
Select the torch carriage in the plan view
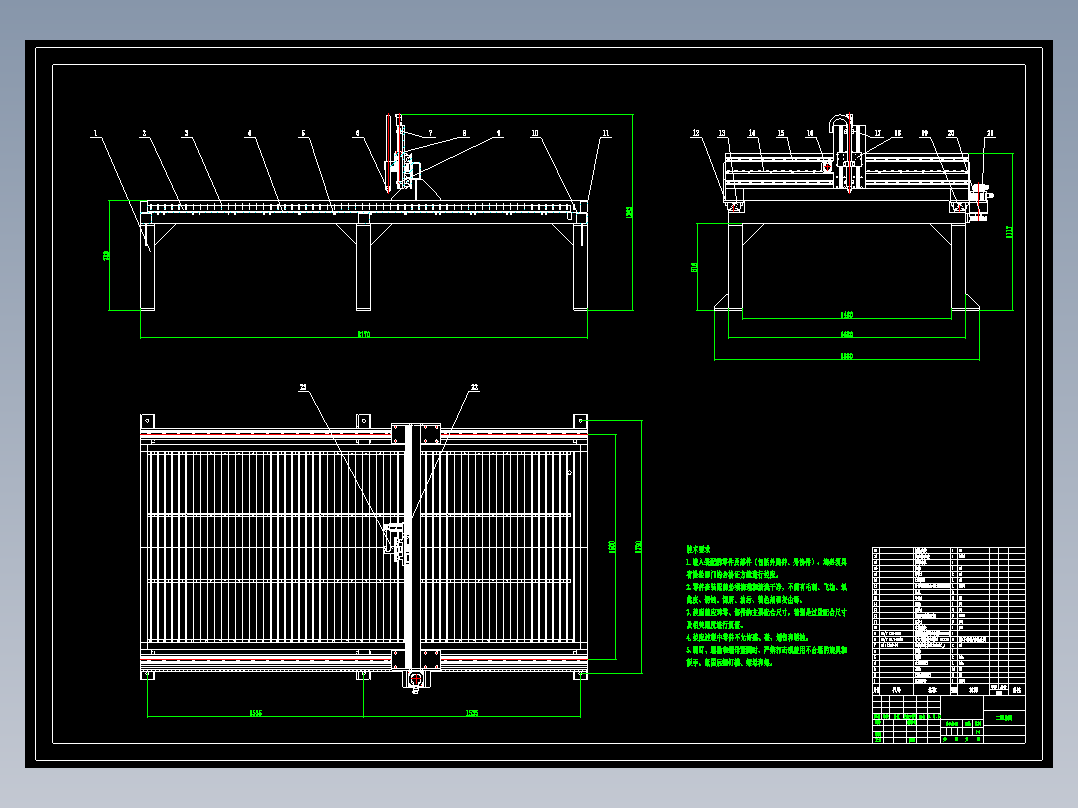397,543
